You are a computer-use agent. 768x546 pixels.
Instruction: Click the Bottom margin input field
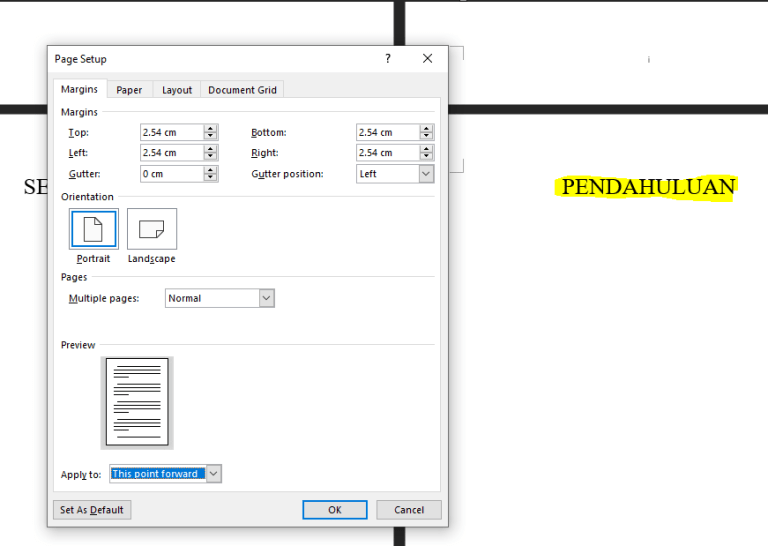pos(387,132)
